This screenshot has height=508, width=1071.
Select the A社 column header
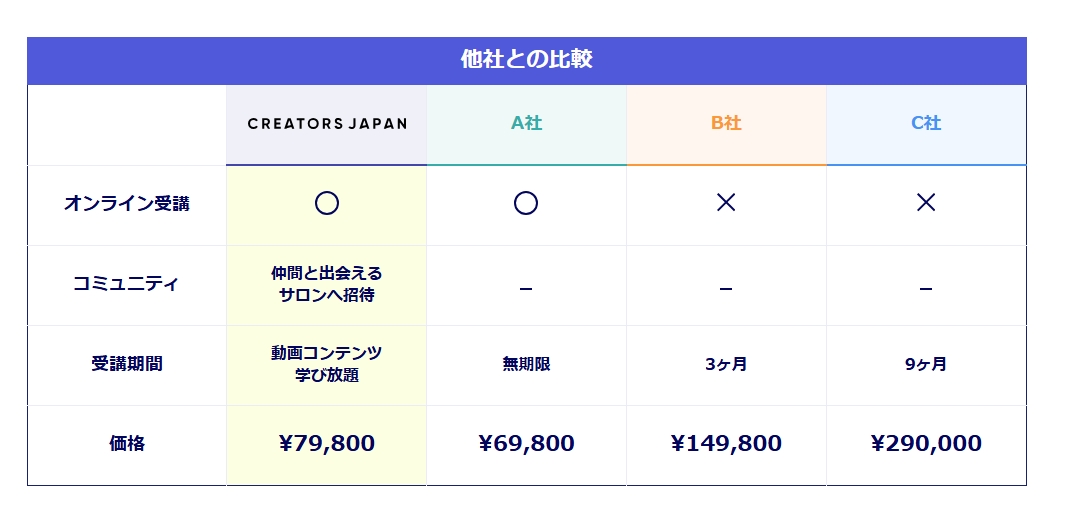(x=526, y=124)
